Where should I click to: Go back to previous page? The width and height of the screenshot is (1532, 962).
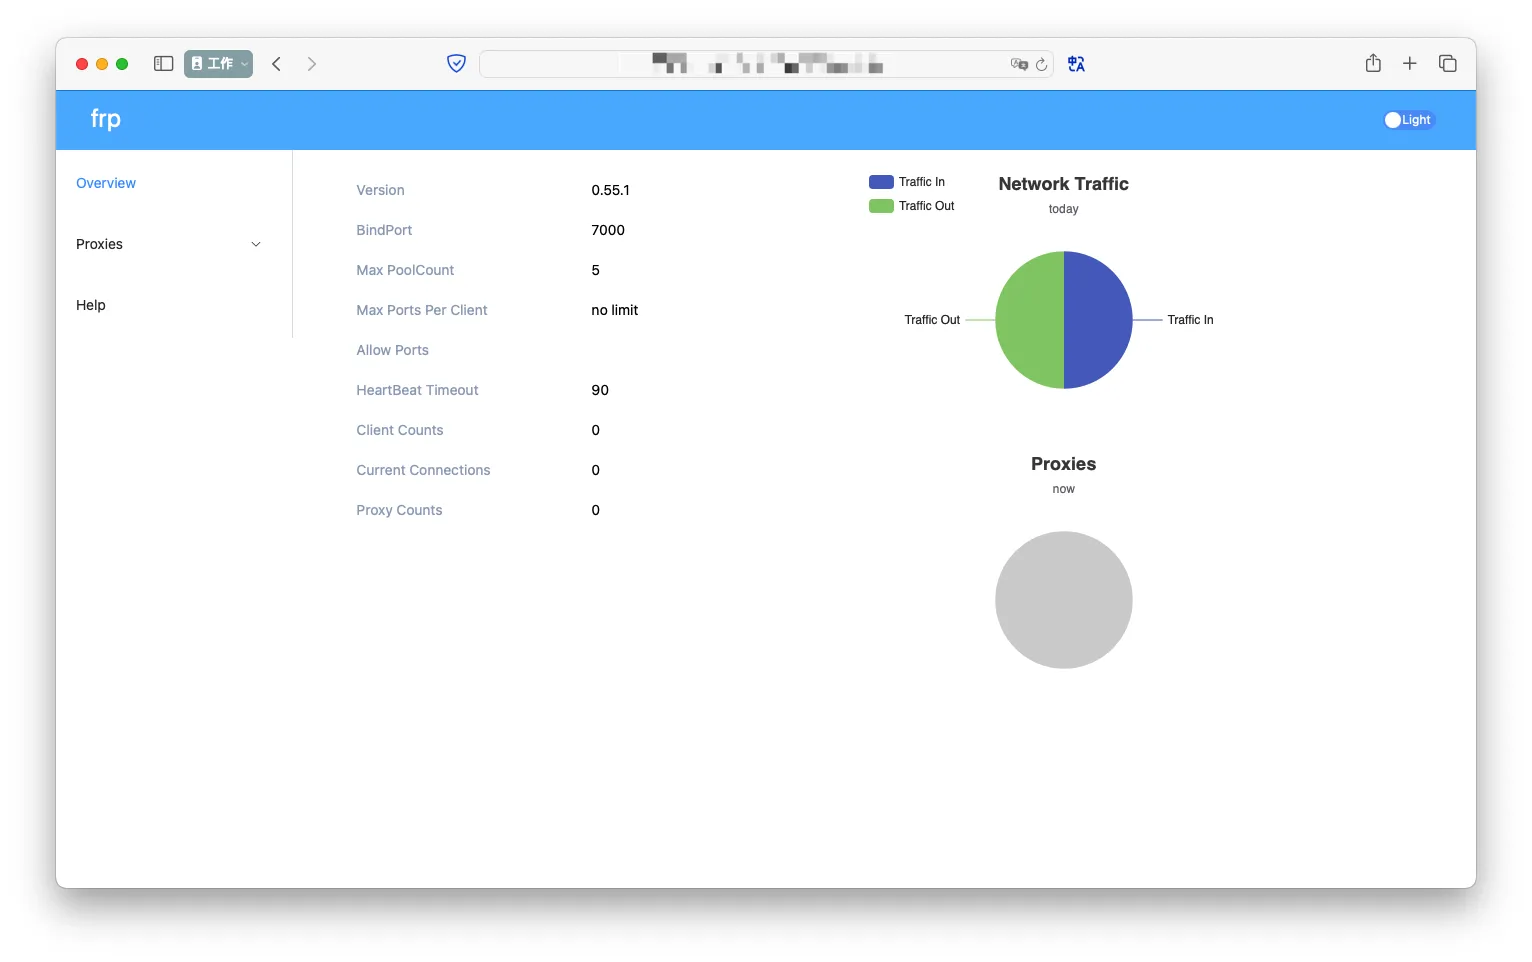tap(277, 64)
